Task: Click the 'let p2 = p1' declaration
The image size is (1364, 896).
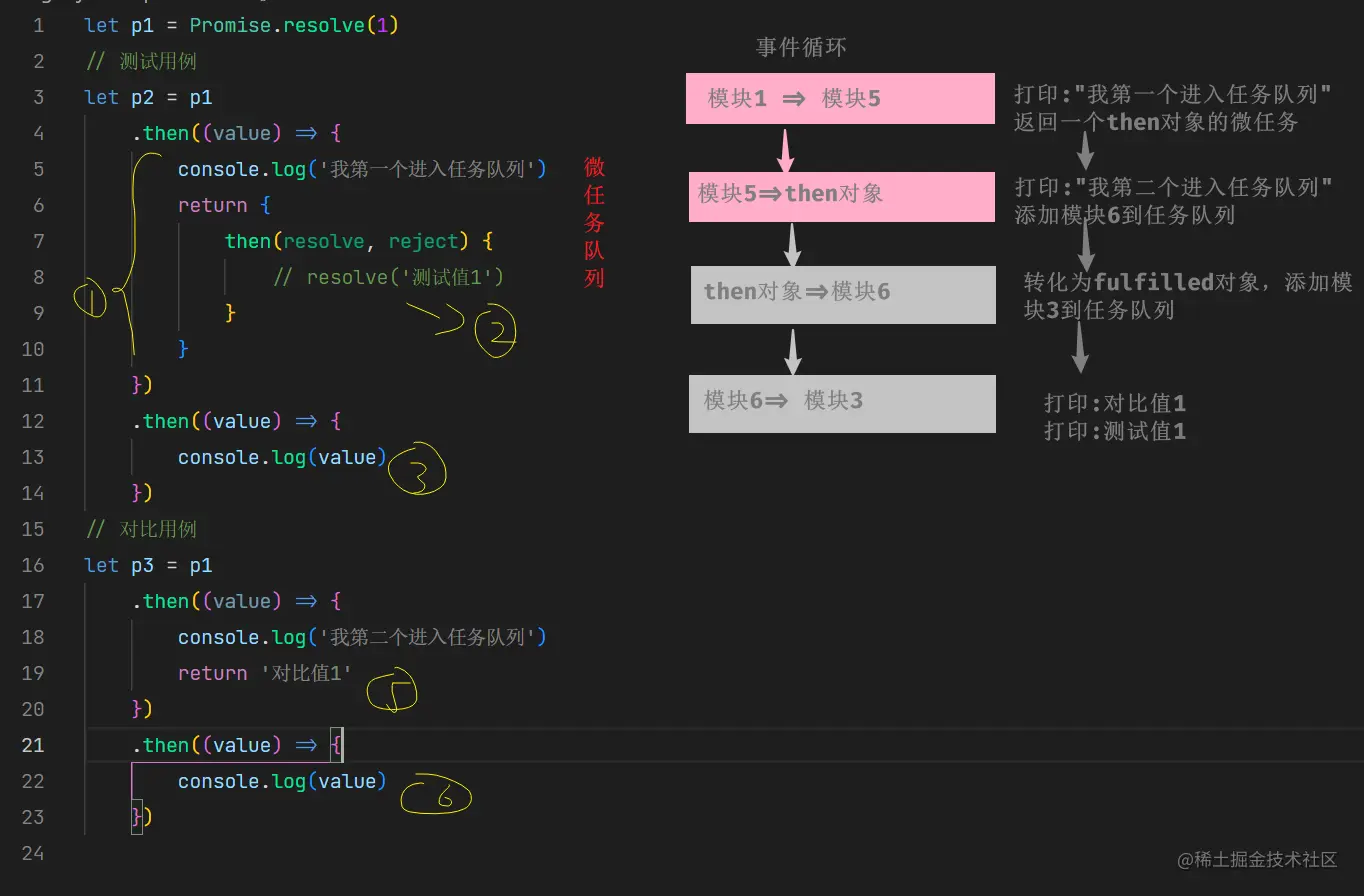Action: [x=149, y=97]
